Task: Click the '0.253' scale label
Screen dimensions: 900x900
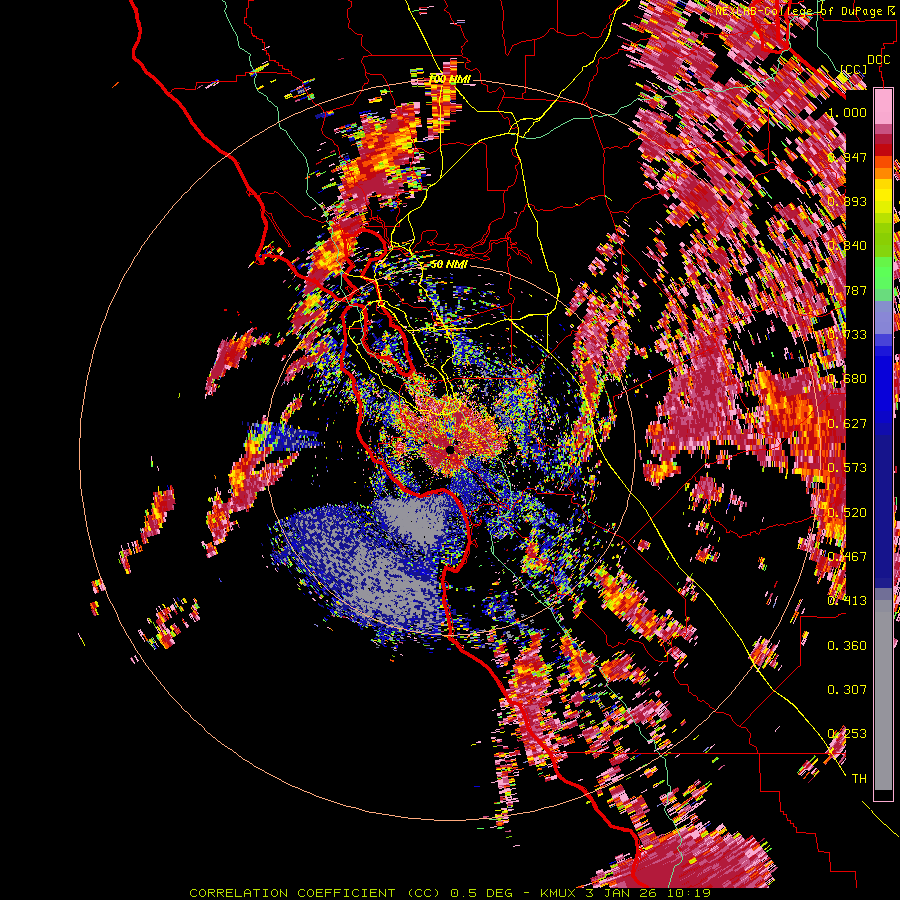Action: tap(847, 734)
